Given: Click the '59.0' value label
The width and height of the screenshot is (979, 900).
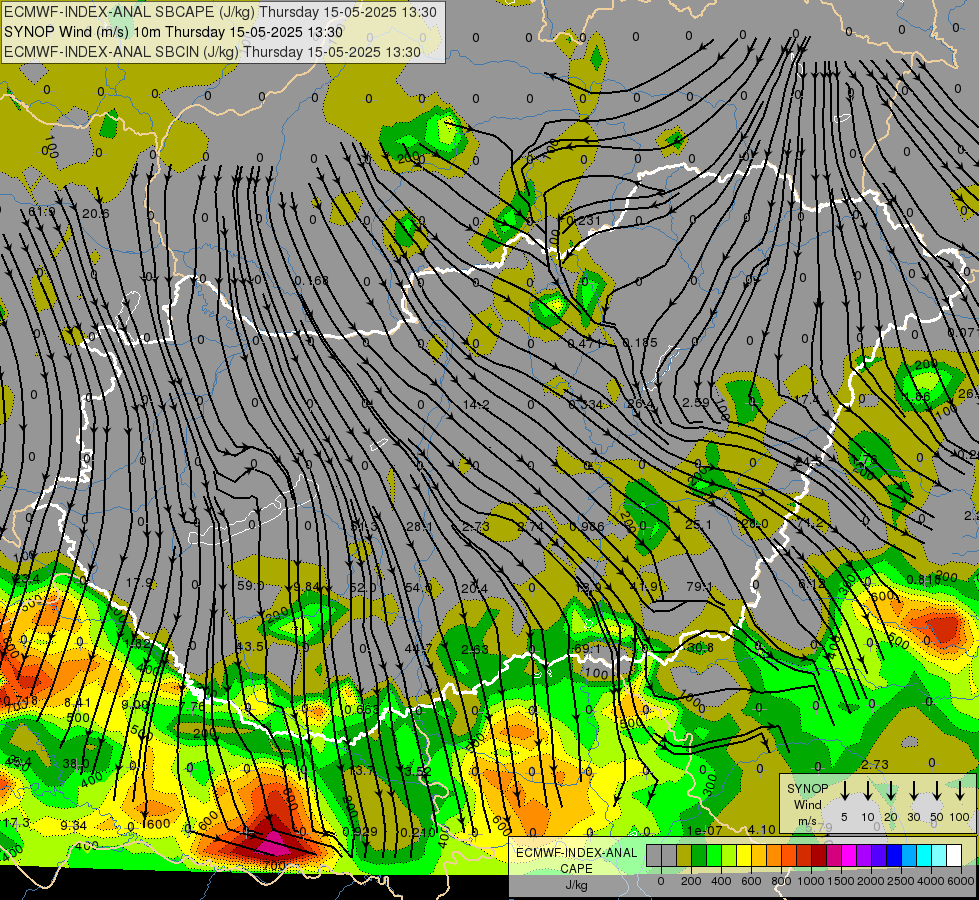Looking at the screenshot, I should pyautogui.click(x=250, y=585).
